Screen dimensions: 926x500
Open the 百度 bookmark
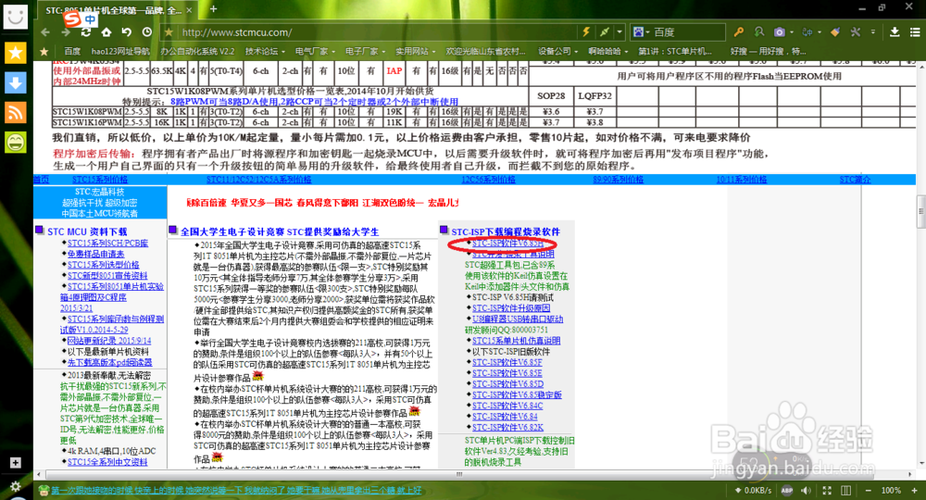coord(72,51)
